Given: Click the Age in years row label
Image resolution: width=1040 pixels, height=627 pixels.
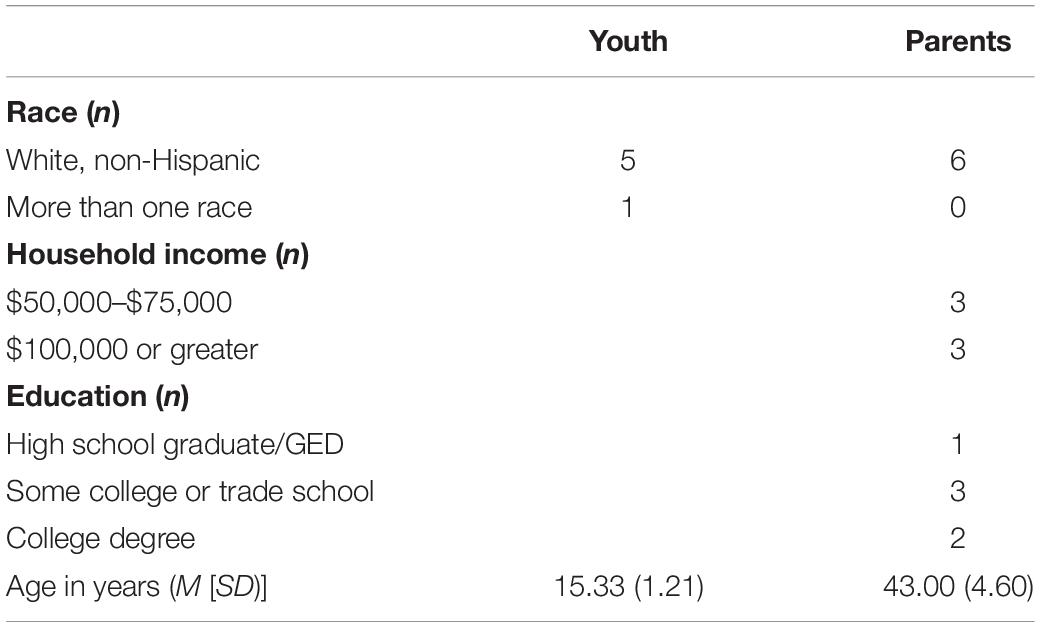Looking at the screenshot, I should point(137,587).
